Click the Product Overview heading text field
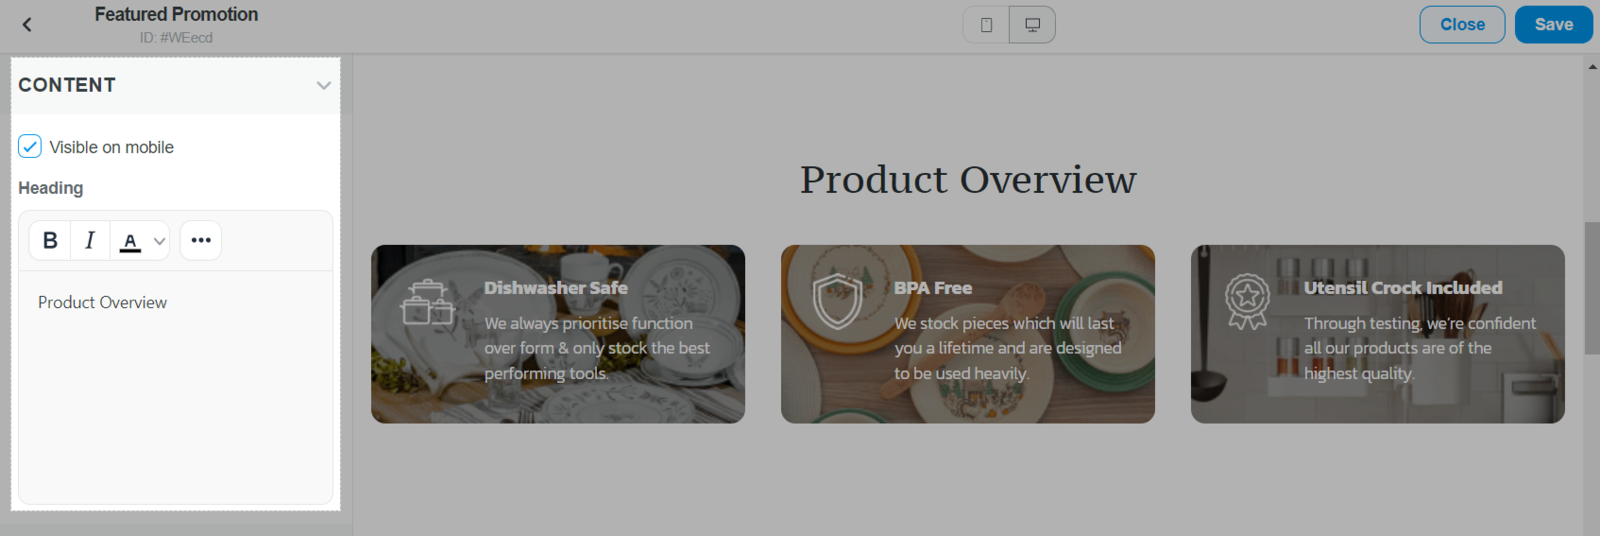 (176, 387)
